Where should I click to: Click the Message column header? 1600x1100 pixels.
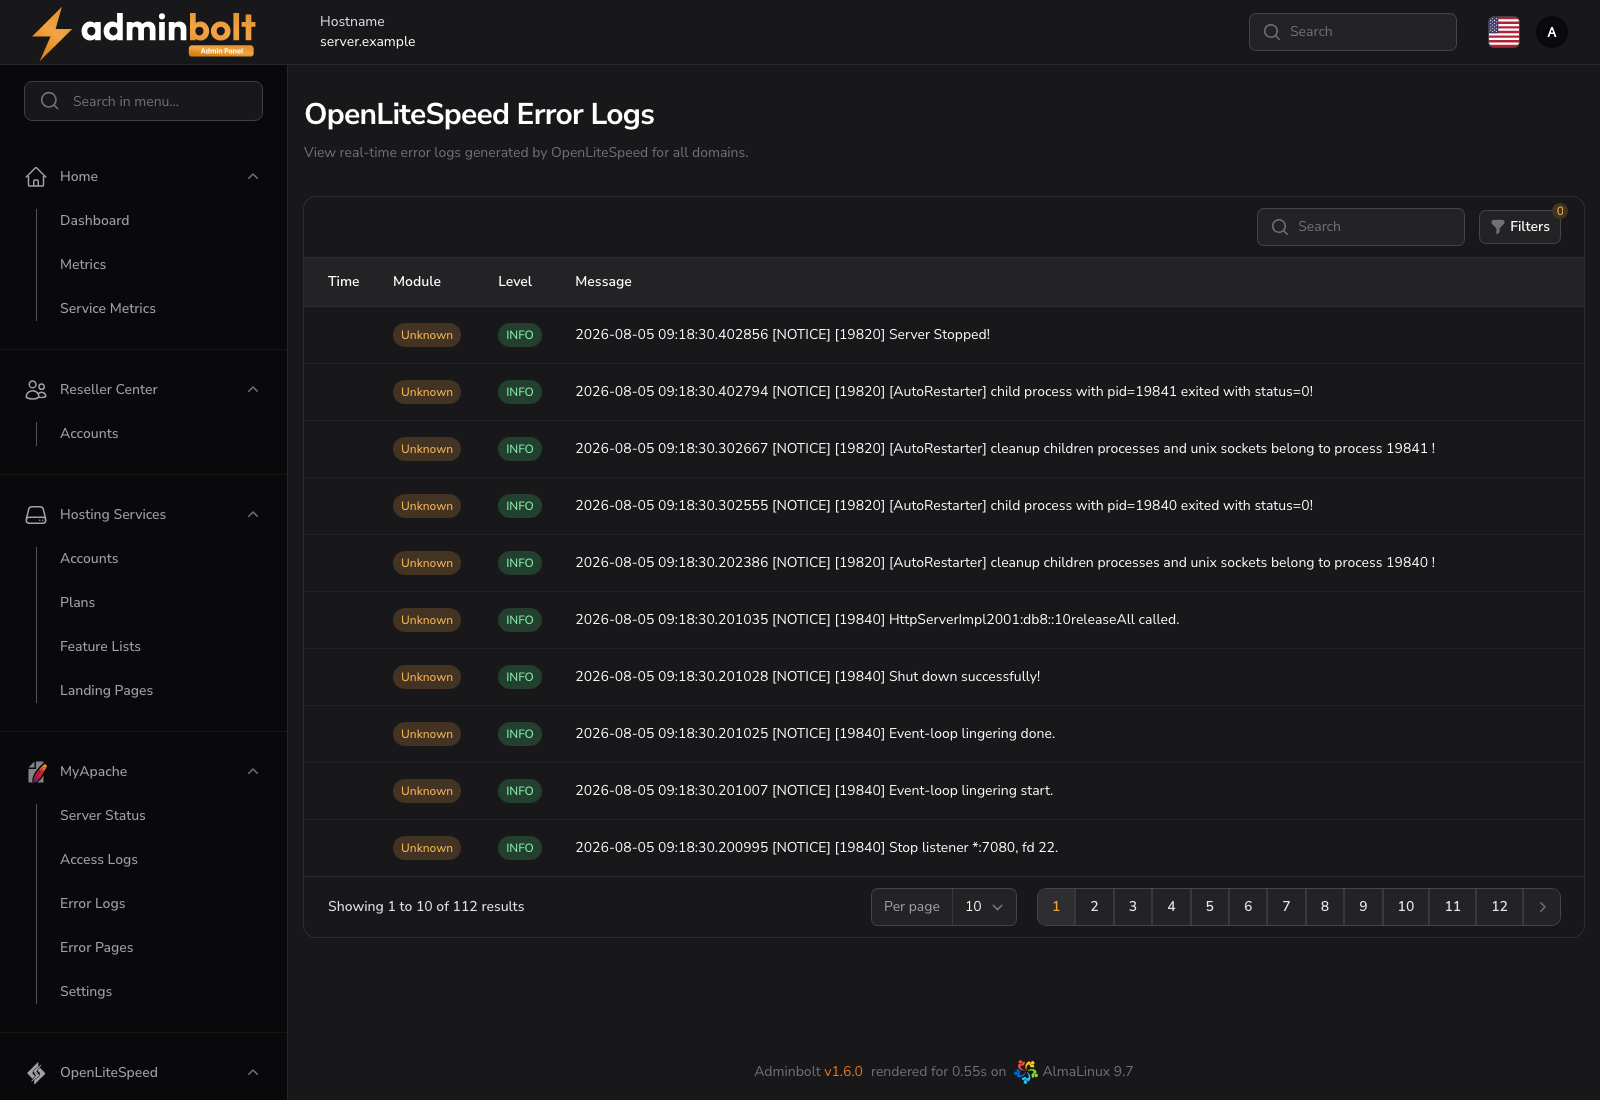(603, 282)
